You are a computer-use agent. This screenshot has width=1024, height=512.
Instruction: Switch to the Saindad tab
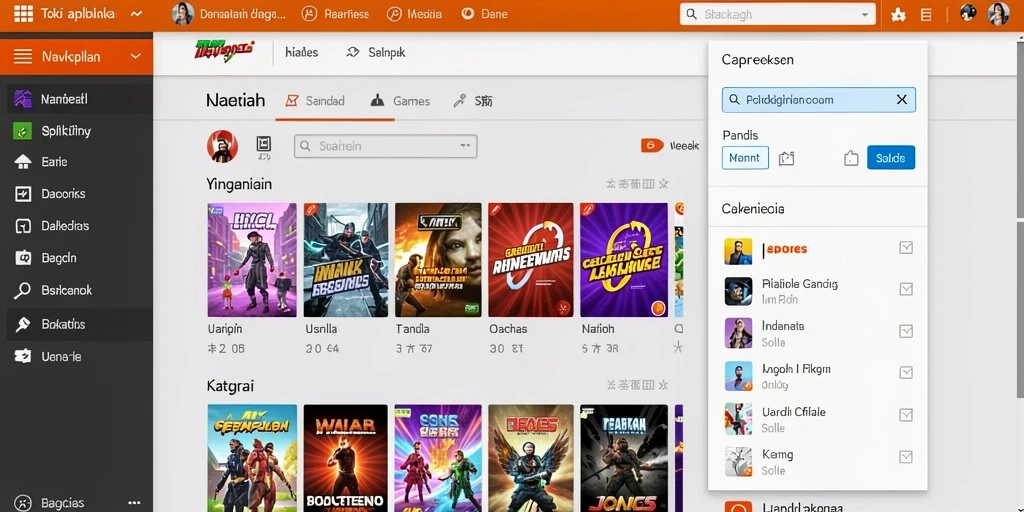[x=315, y=101]
